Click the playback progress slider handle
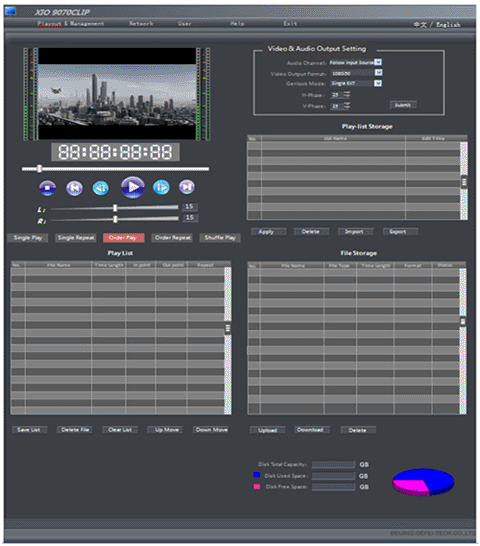This screenshot has height=546, width=480. coord(39,169)
